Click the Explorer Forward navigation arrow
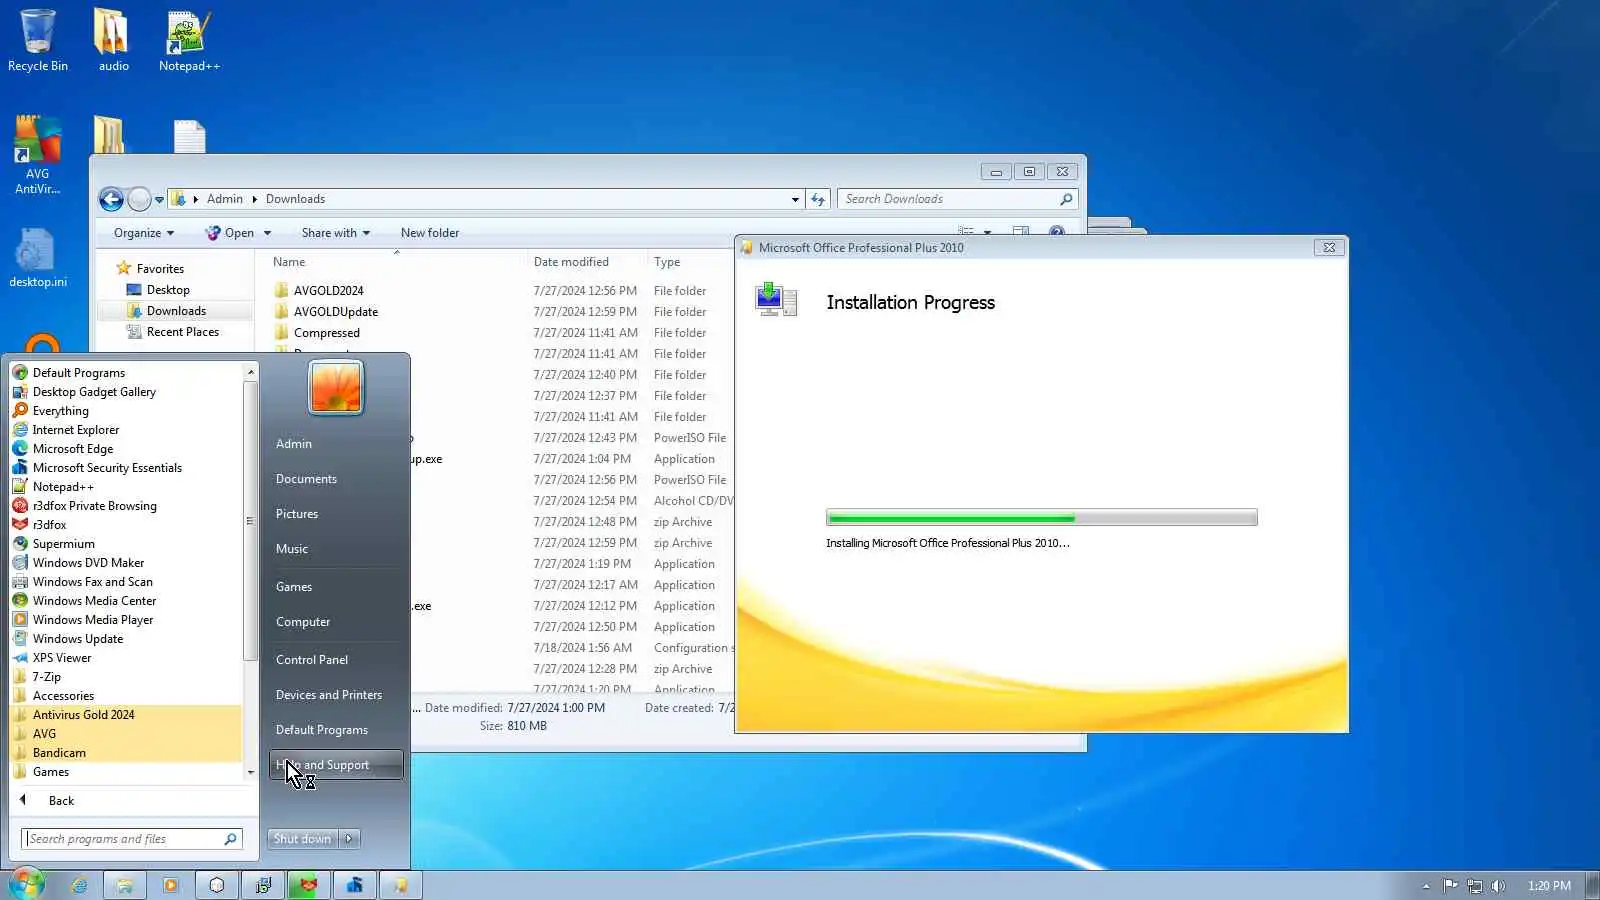Image resolution: width=1600 pixels, height=900 pixels. (139, 199)
